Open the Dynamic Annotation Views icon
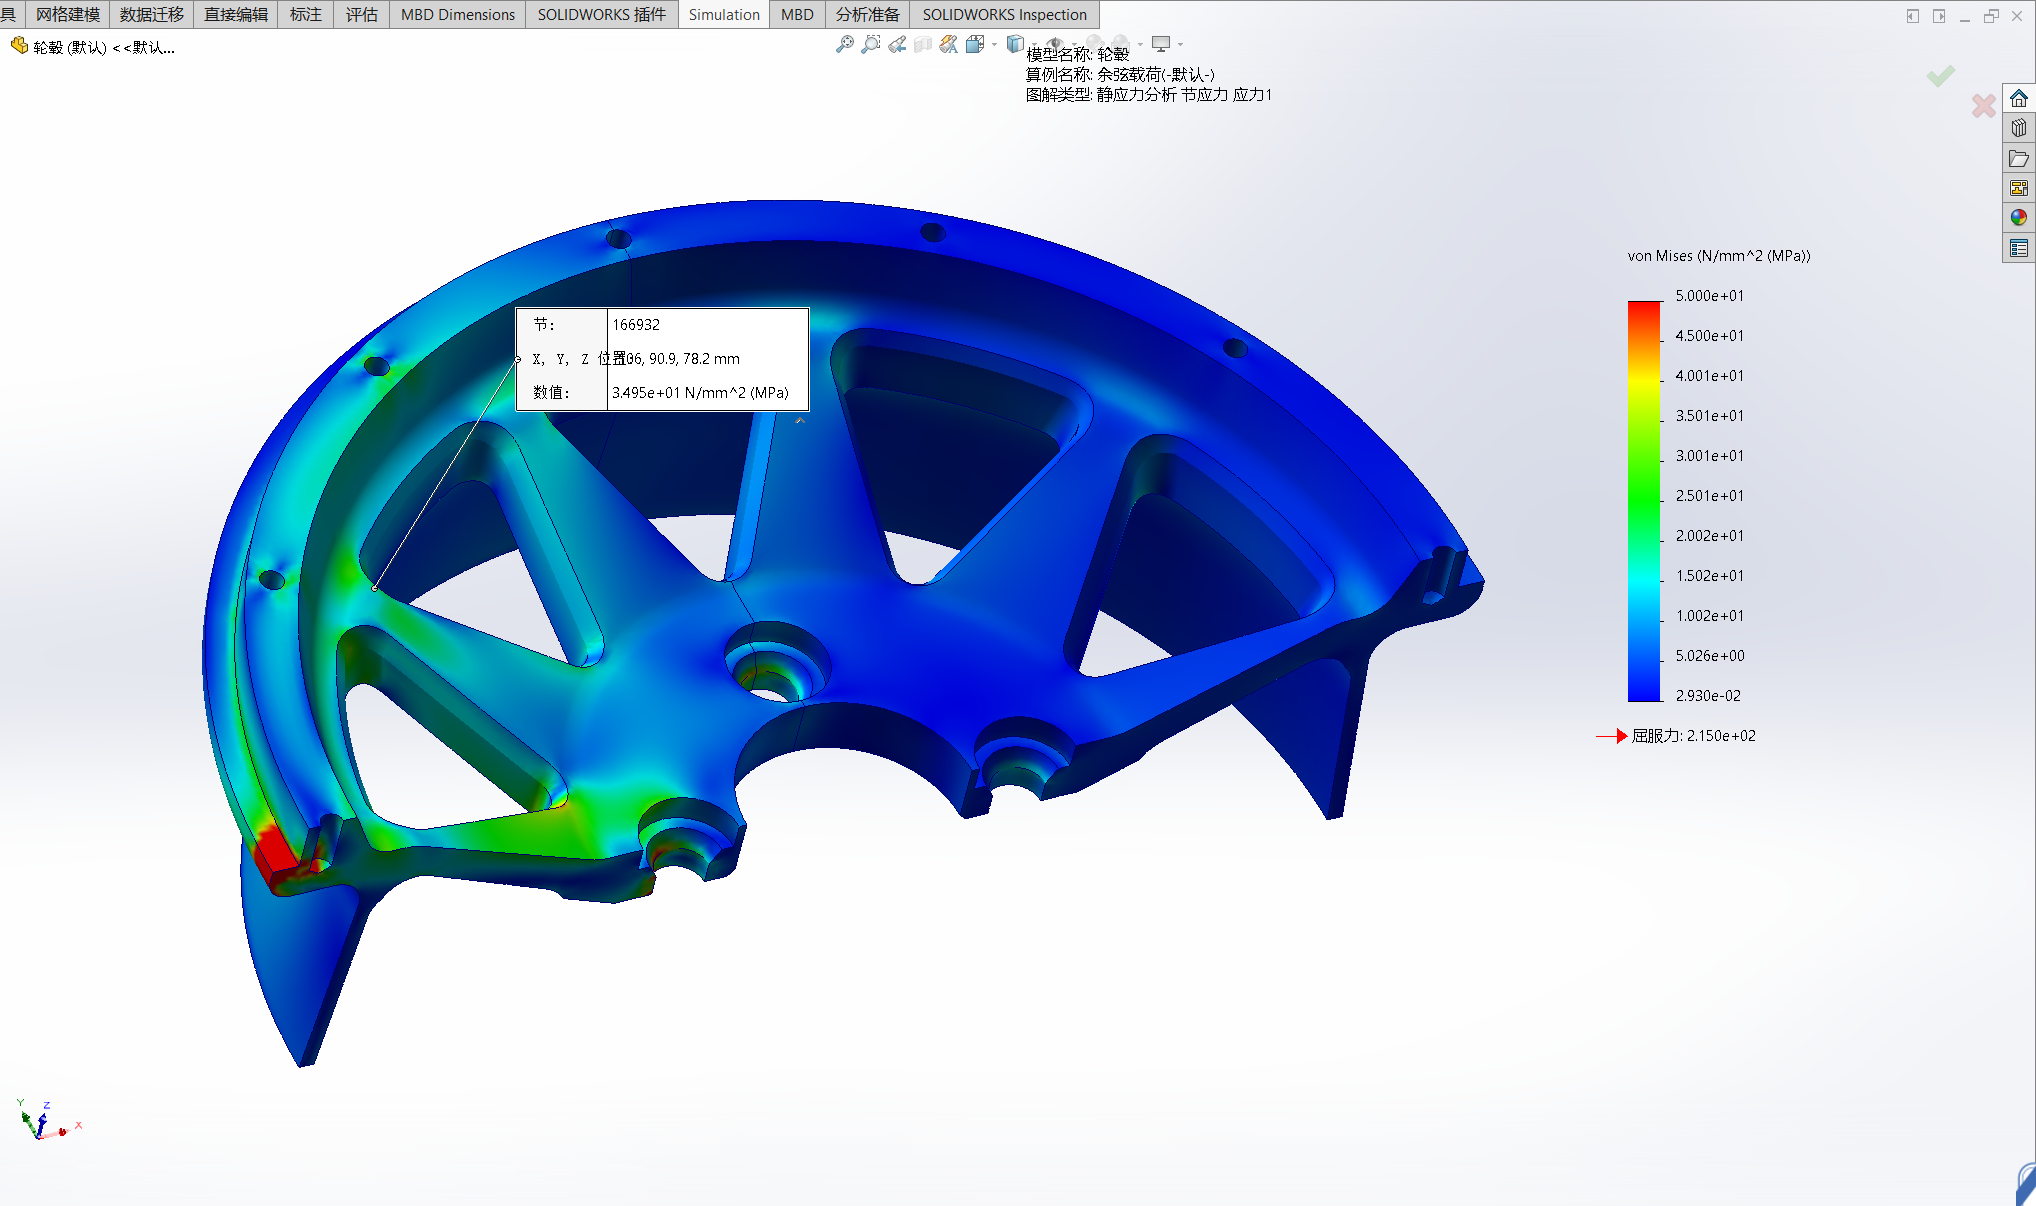Screen dimensions: 2036x1206 (x=949, y=44)
